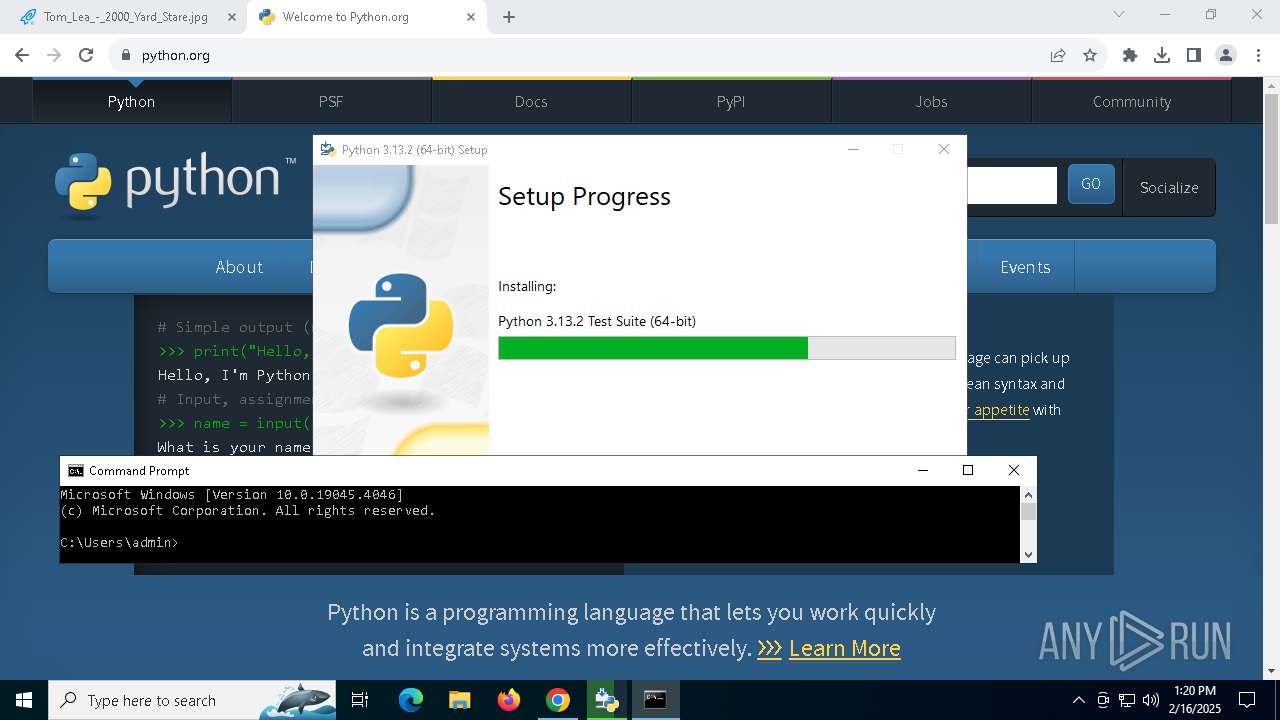Open the Socialize menu
This screenshot has width=1280, height=720.
1169,187
